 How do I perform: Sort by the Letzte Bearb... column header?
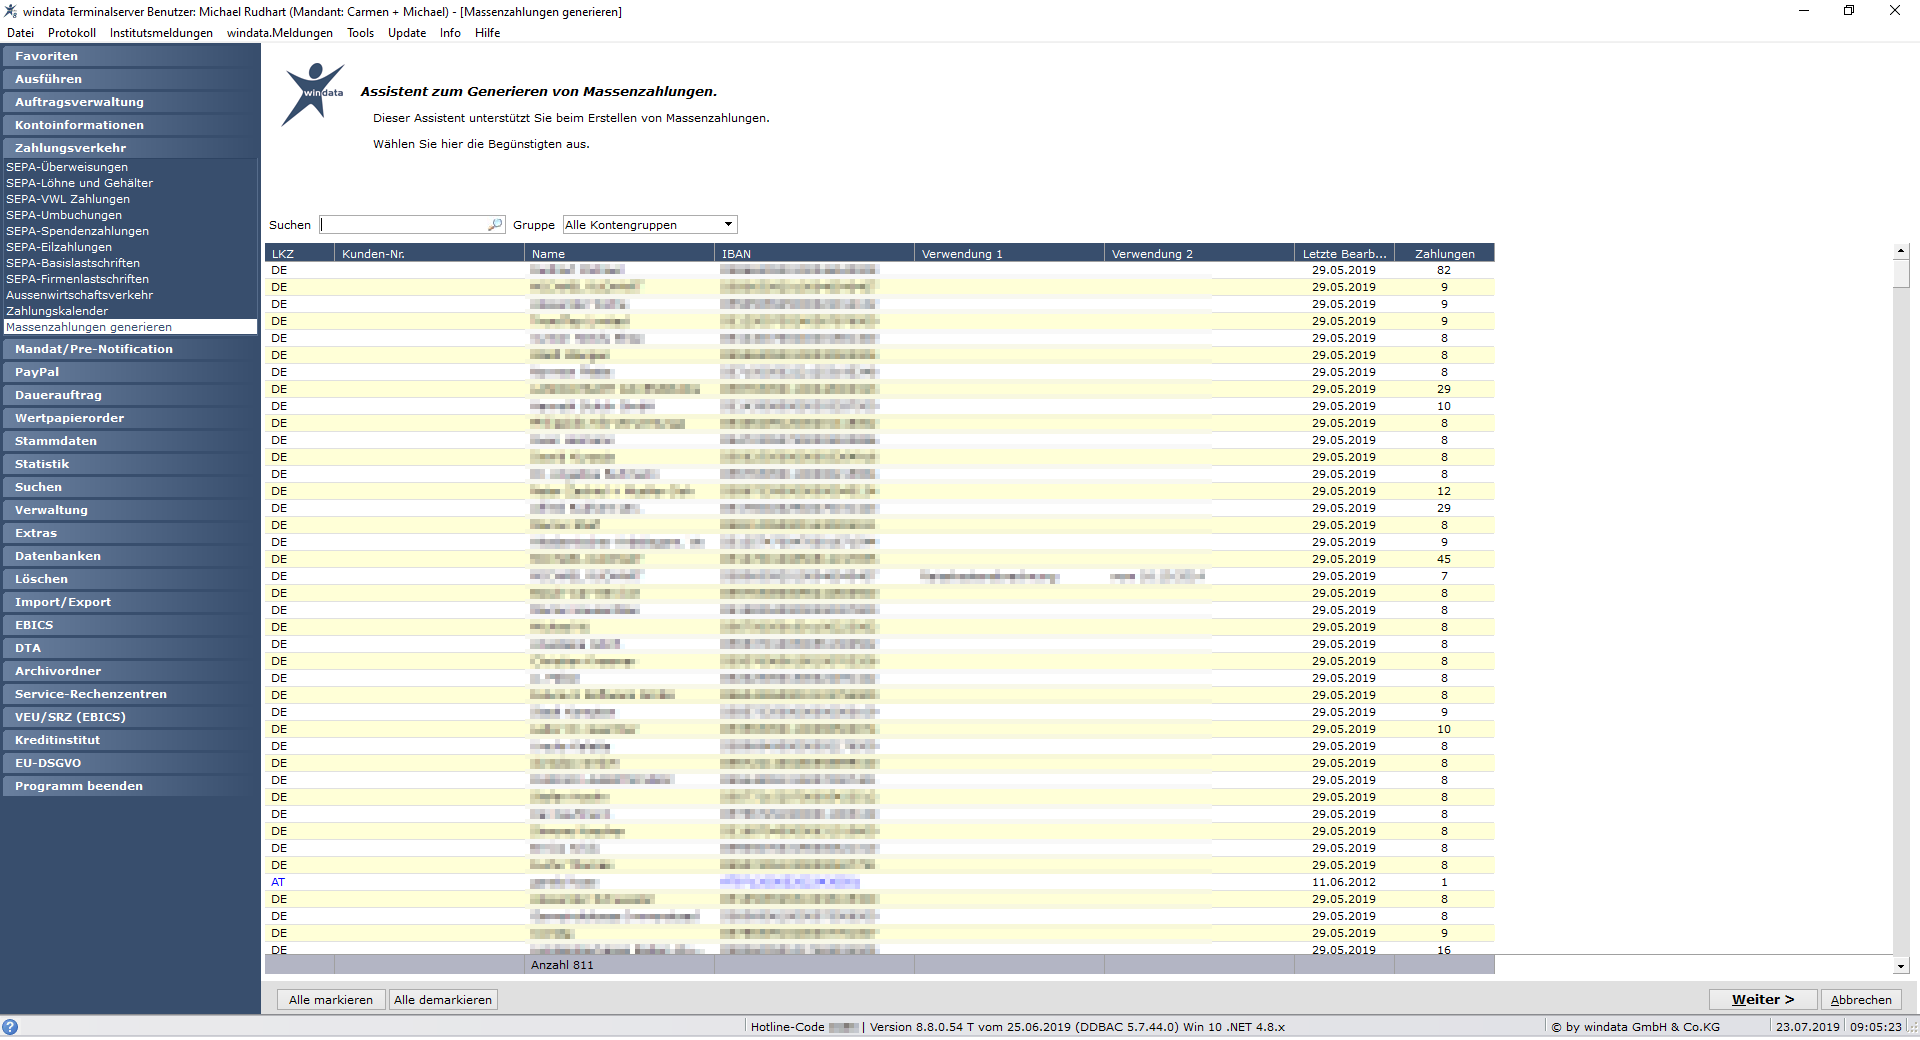pyautogui.click(x=1344, y=253)
